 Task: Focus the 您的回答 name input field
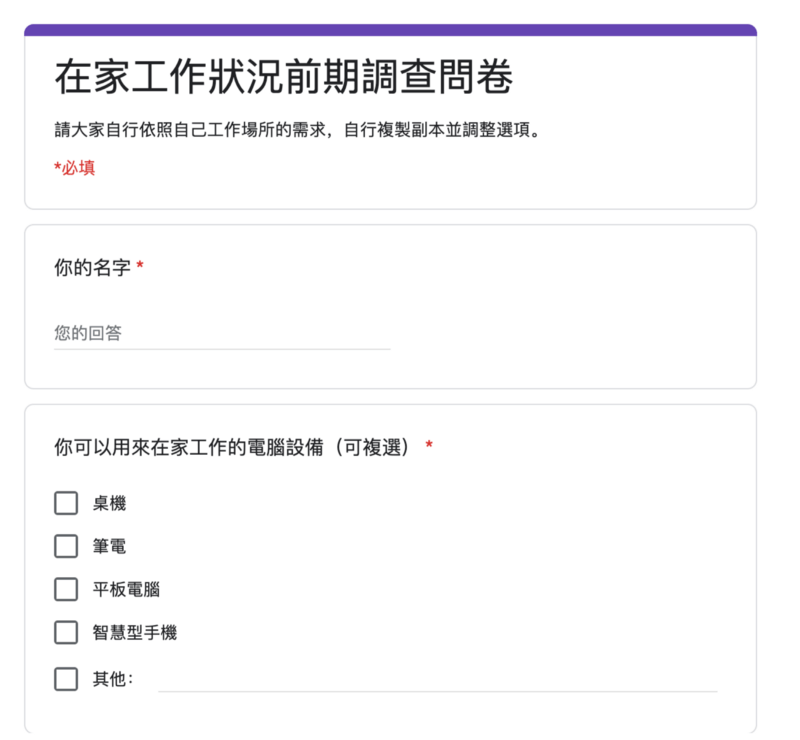[222, 334]
